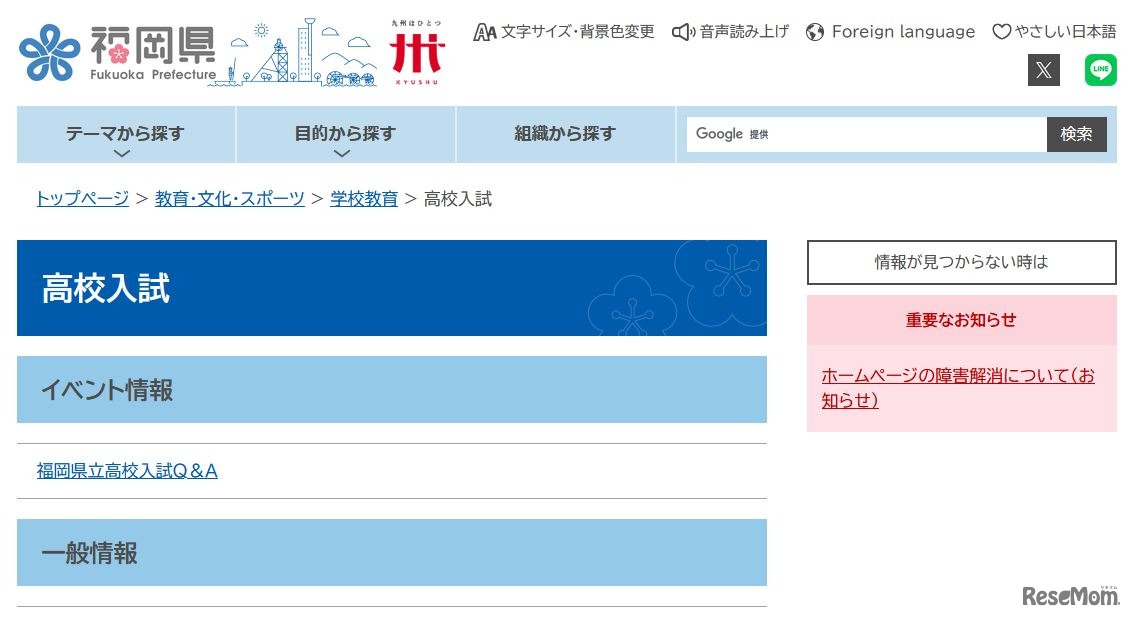1133x619 pixels.
Task: Click the イベント情報 section header
Action: (392, 389)
